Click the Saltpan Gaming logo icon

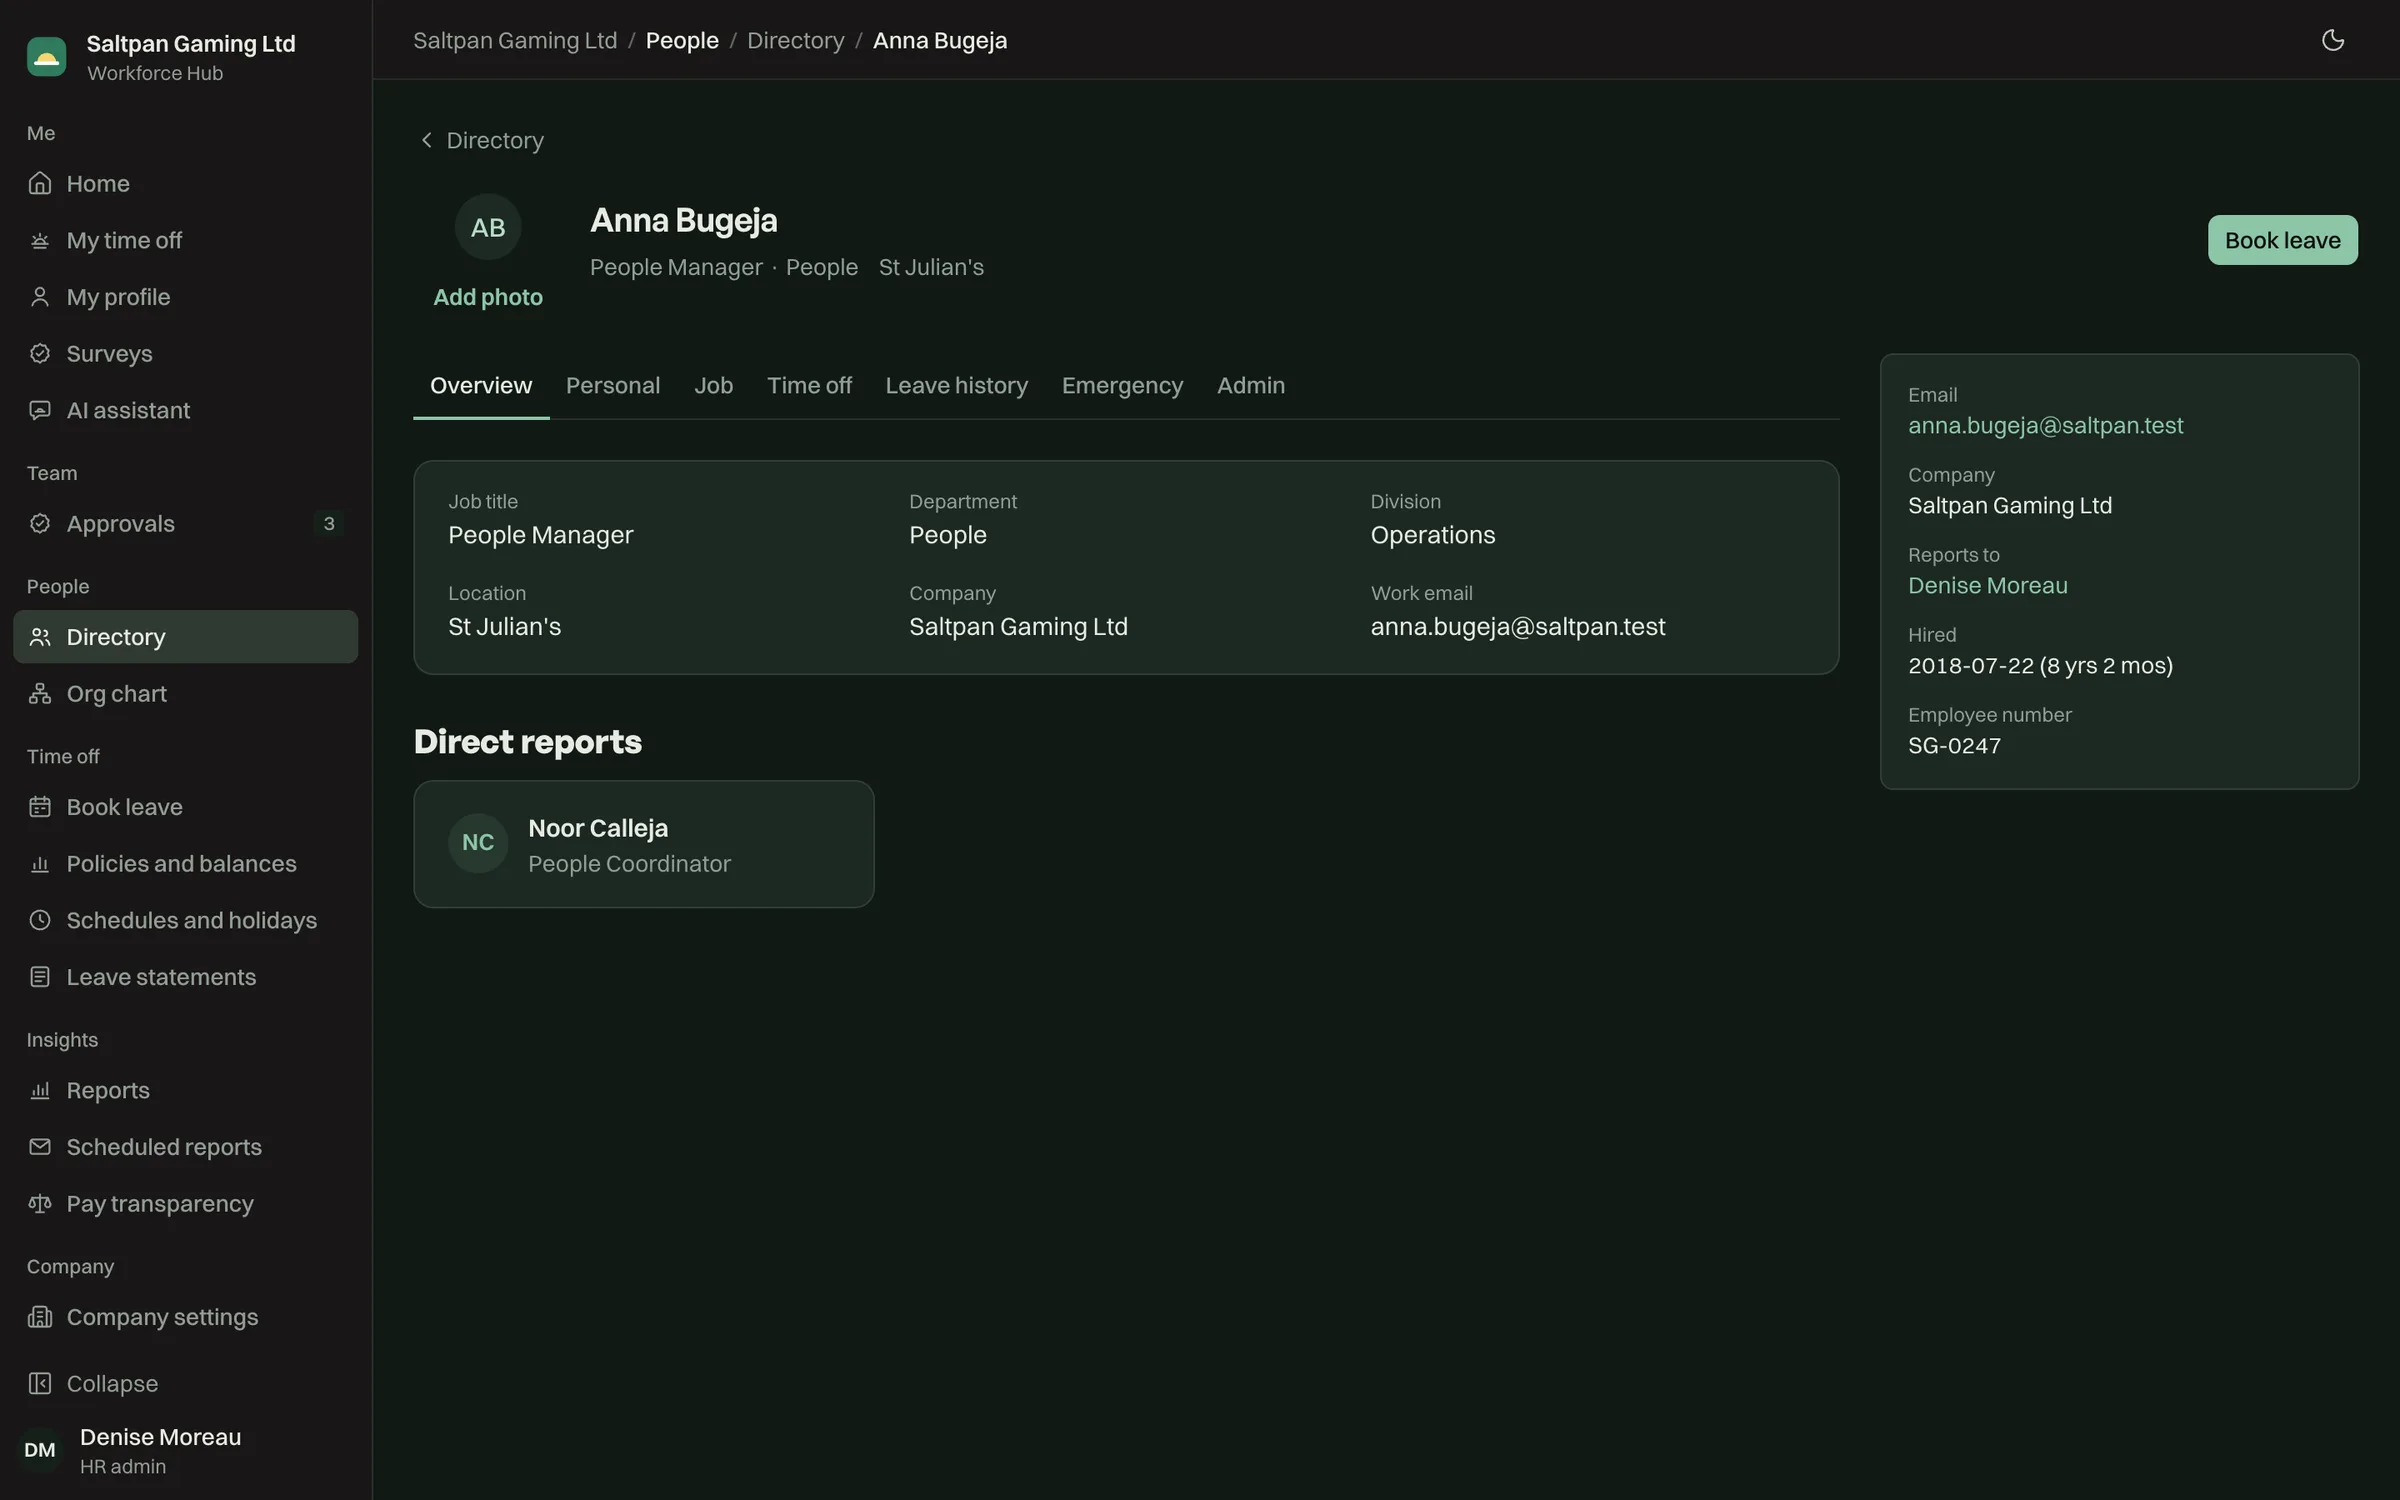pos(46,57)
